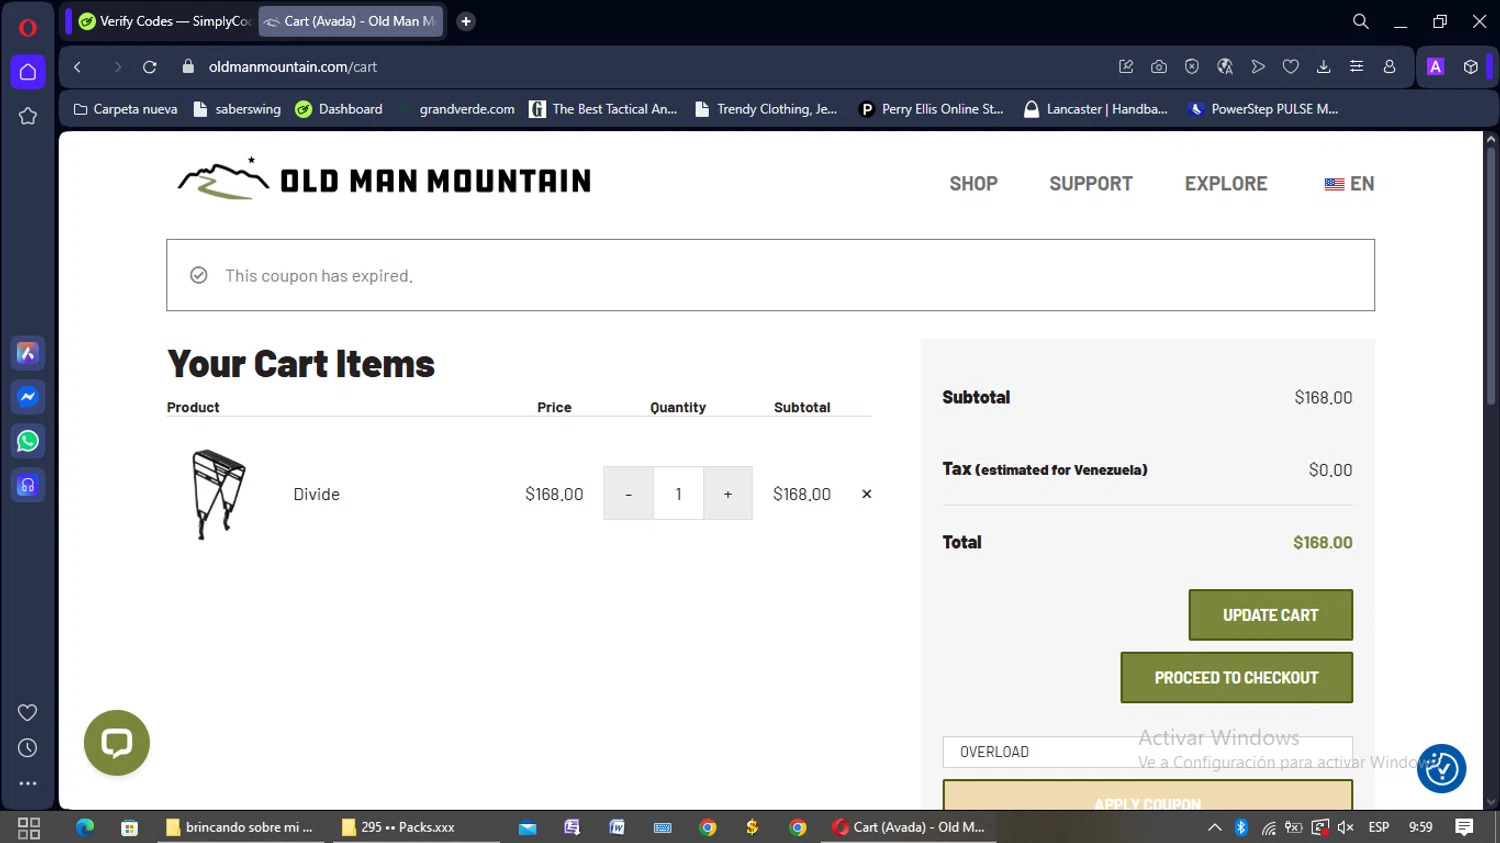Increase Divide quantity with plus
This screenshot has height=843, width=1500.
tap(728, 494)
